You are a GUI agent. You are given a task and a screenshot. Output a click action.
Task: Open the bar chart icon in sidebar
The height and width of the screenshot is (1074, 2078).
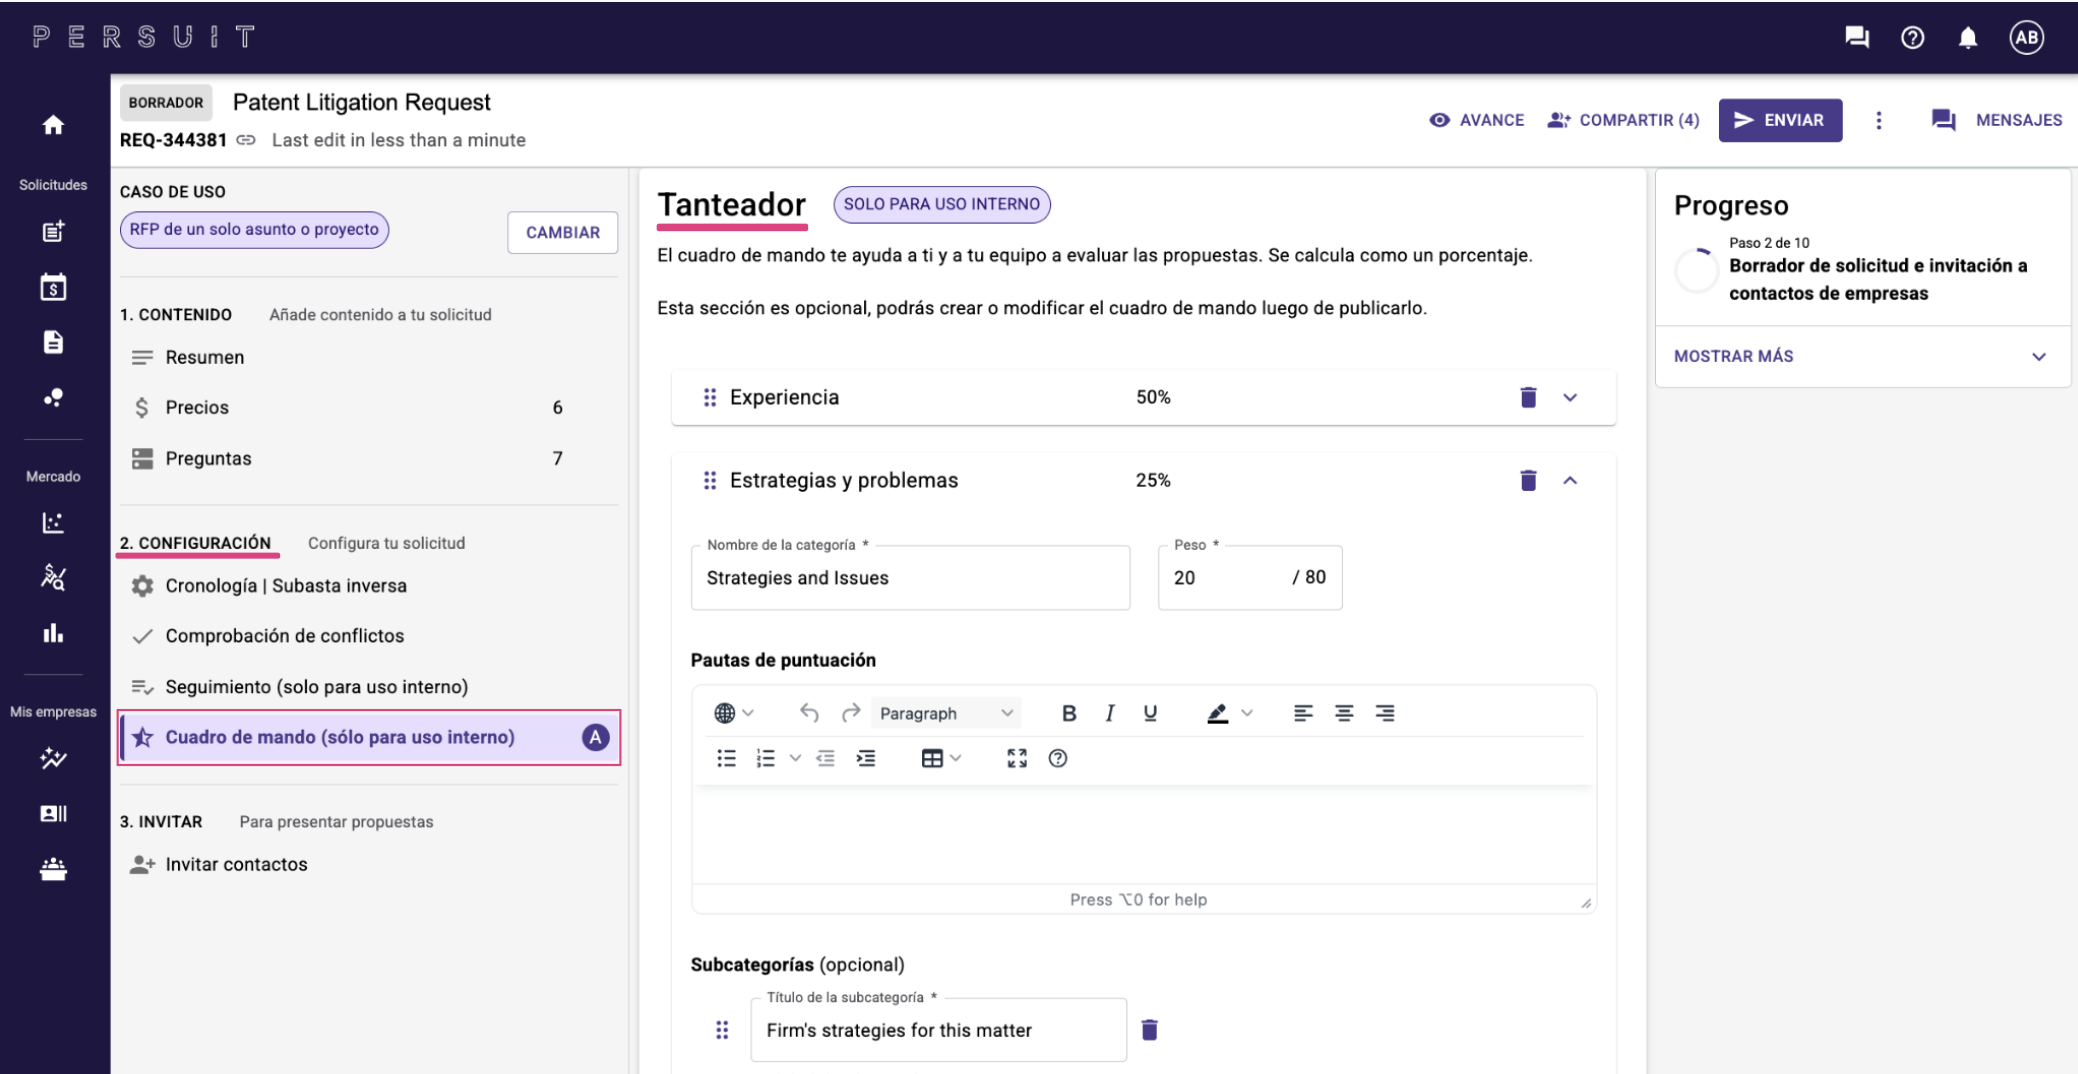click(x=53, y=633)
